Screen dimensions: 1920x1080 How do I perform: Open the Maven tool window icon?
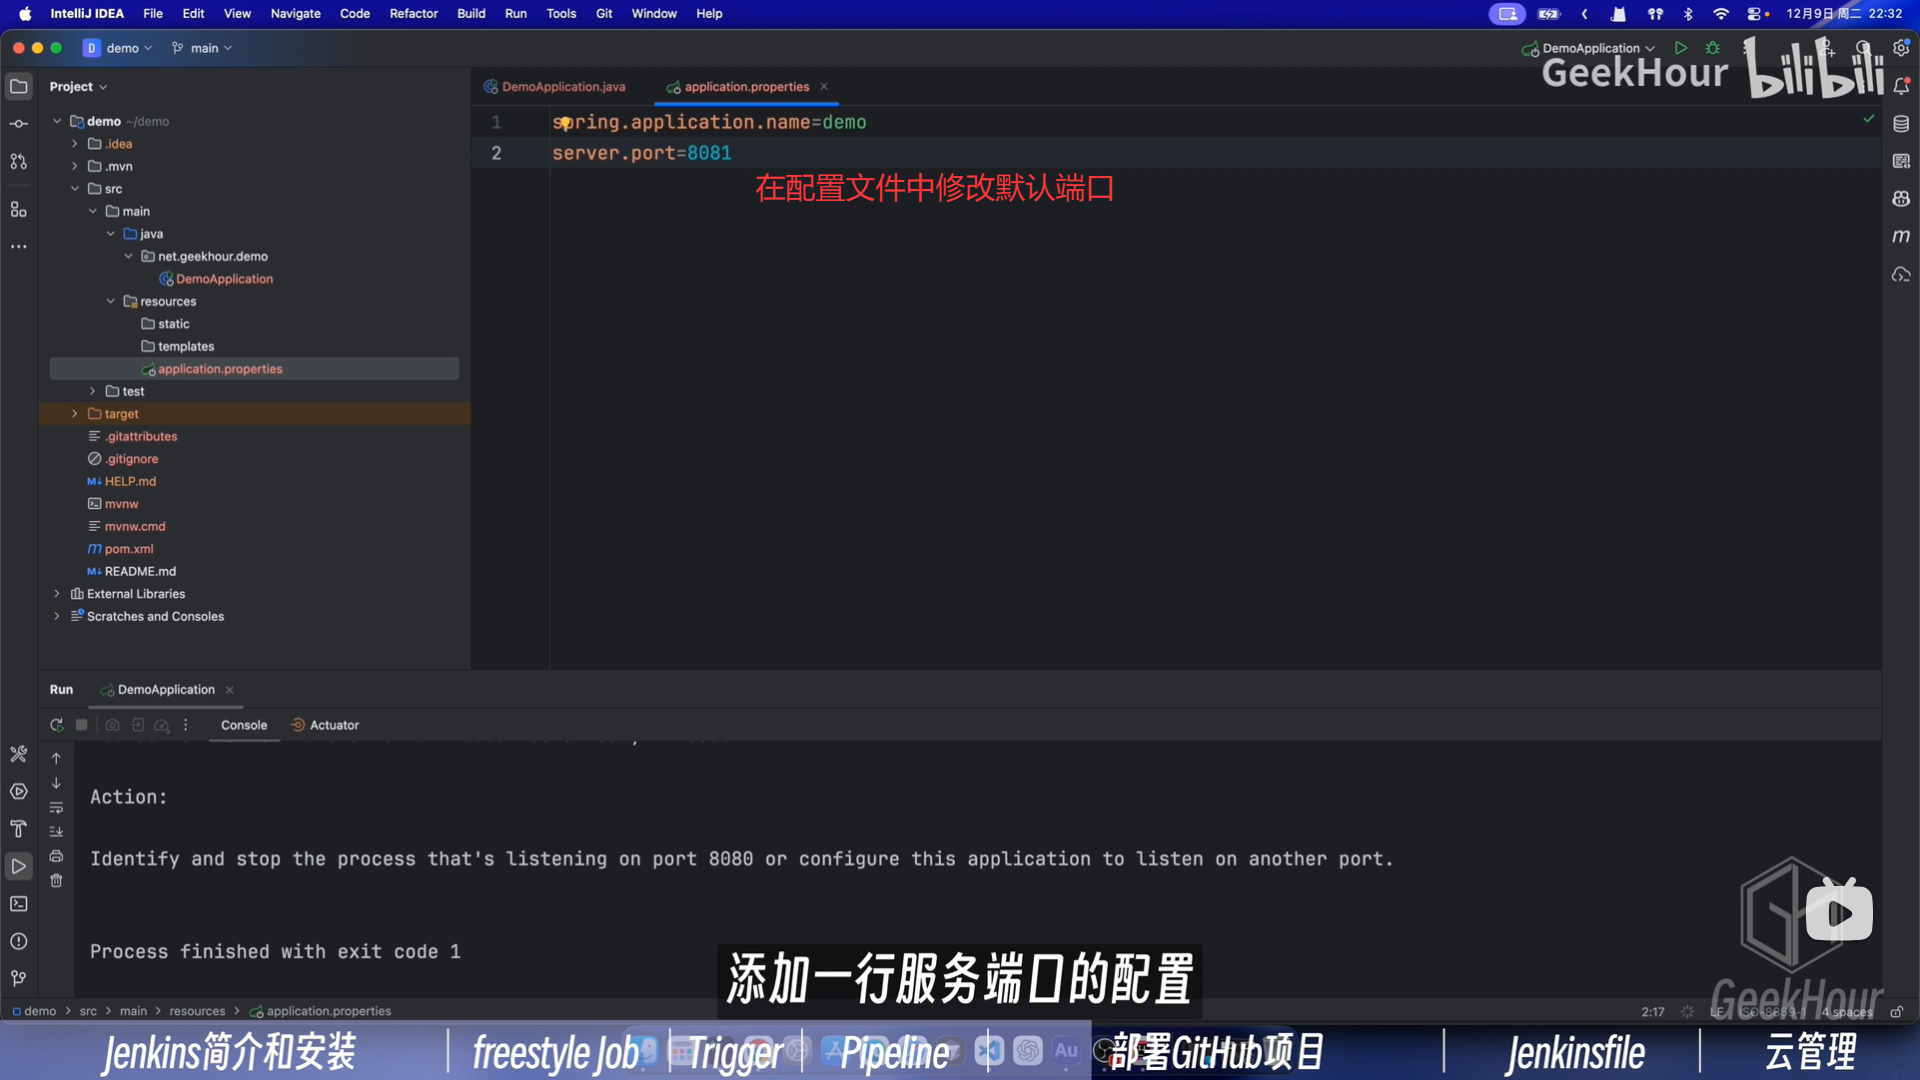click(x=1901, y=236)
